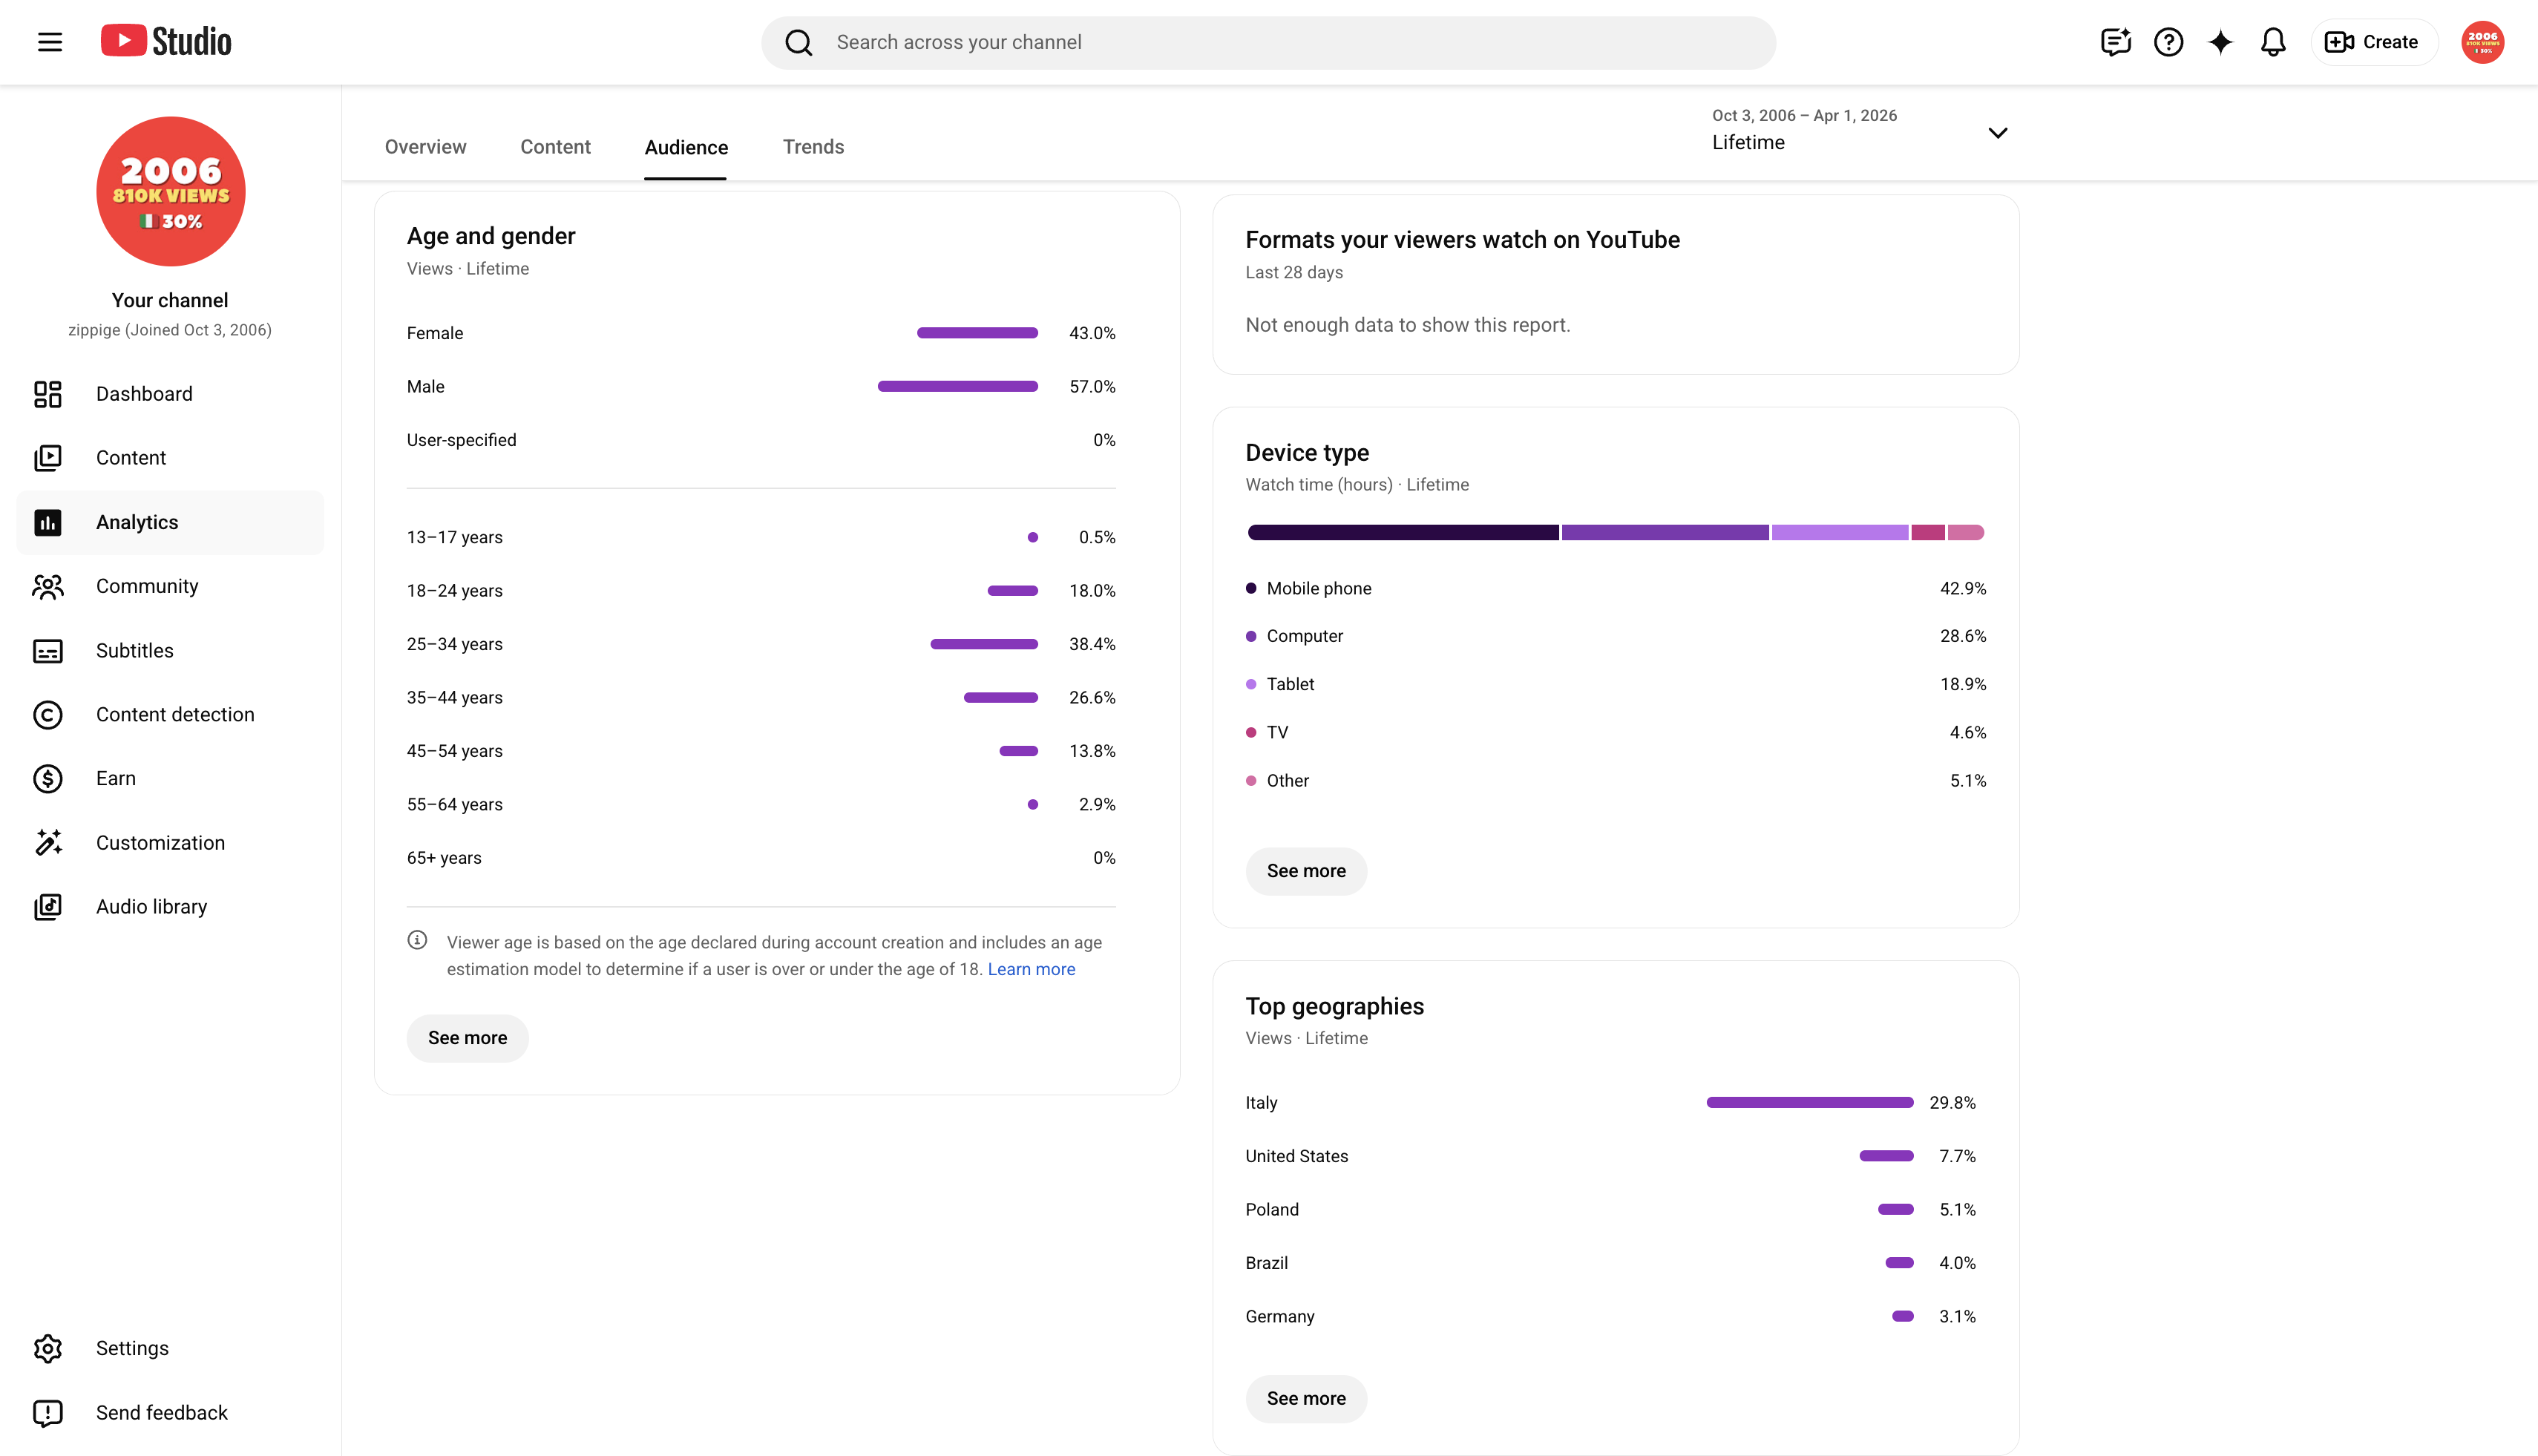The width and height of the screenshot is (2538, 1456).
Task: Click See more under Device type
Action: (x=1306, y=871)
